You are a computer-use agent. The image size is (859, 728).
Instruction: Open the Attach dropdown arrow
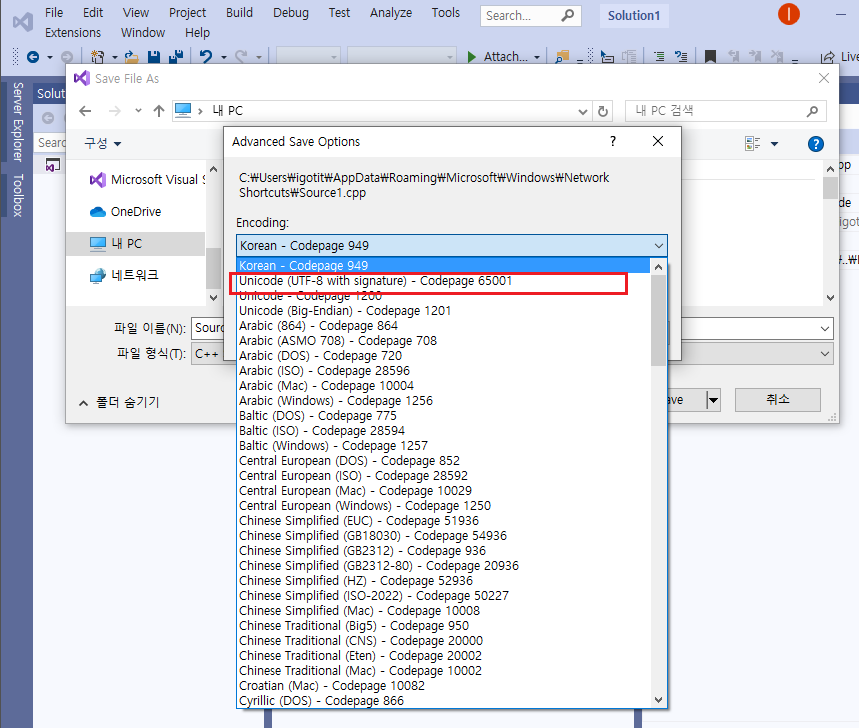537,57
